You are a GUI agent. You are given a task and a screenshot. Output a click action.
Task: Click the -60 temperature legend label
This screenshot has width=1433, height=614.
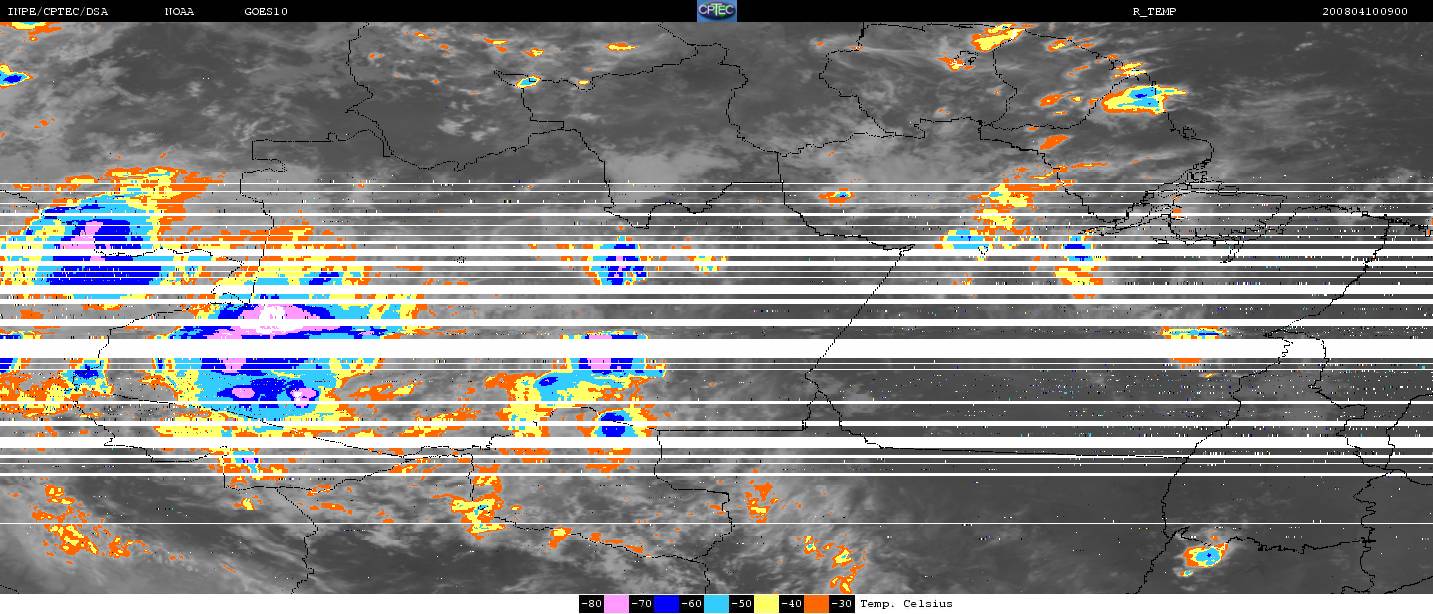(691, 604)
